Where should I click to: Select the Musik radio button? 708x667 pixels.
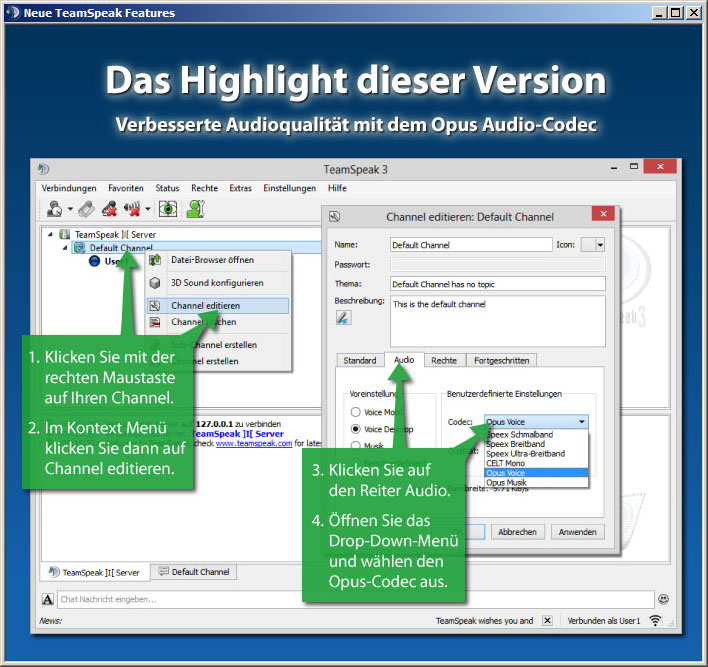356,445
